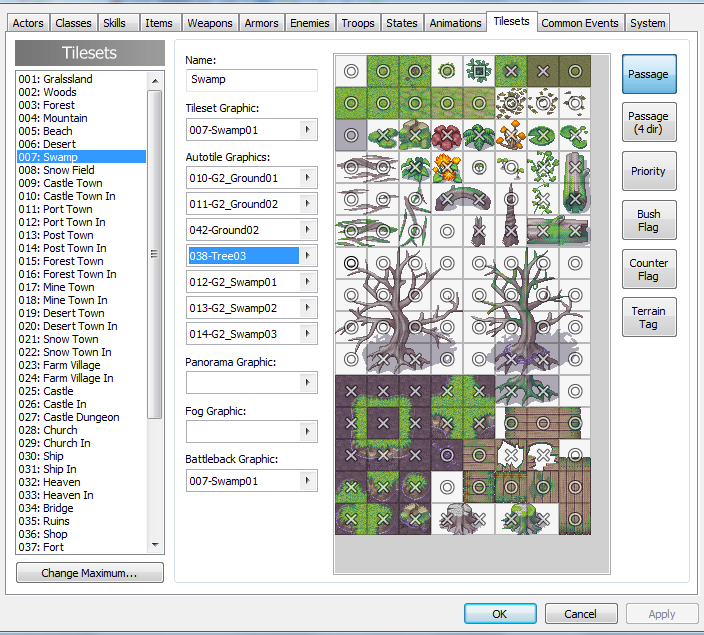Open the 012-G2_Swamp01 autotile dropdown arrow
The image size is (704, 635).
(308, 282)
